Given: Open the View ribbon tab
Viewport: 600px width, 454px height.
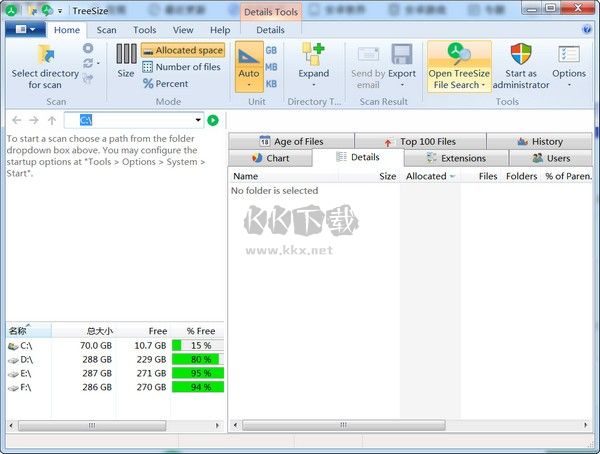Looking at the screenshot, I should [183, 30].
